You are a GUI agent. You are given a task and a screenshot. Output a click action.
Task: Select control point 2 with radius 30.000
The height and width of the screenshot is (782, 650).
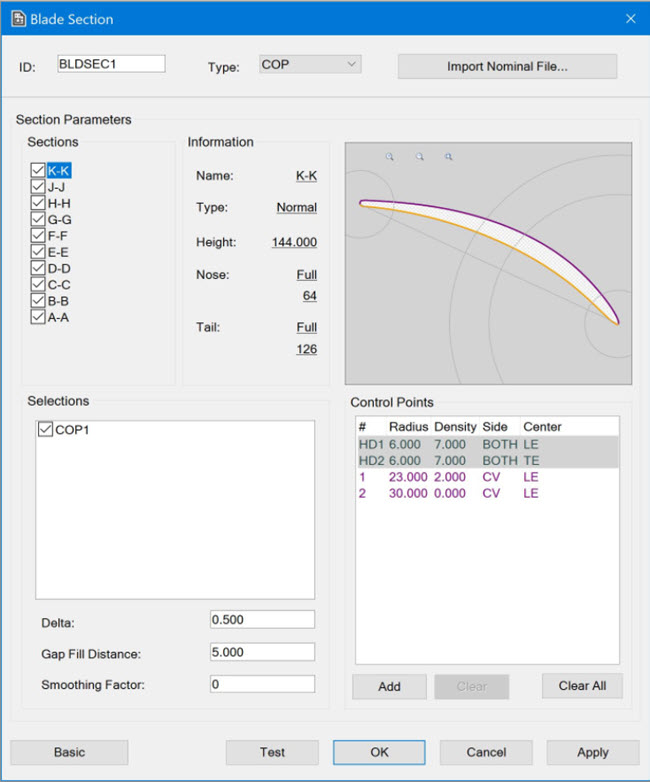coord(486,494)
